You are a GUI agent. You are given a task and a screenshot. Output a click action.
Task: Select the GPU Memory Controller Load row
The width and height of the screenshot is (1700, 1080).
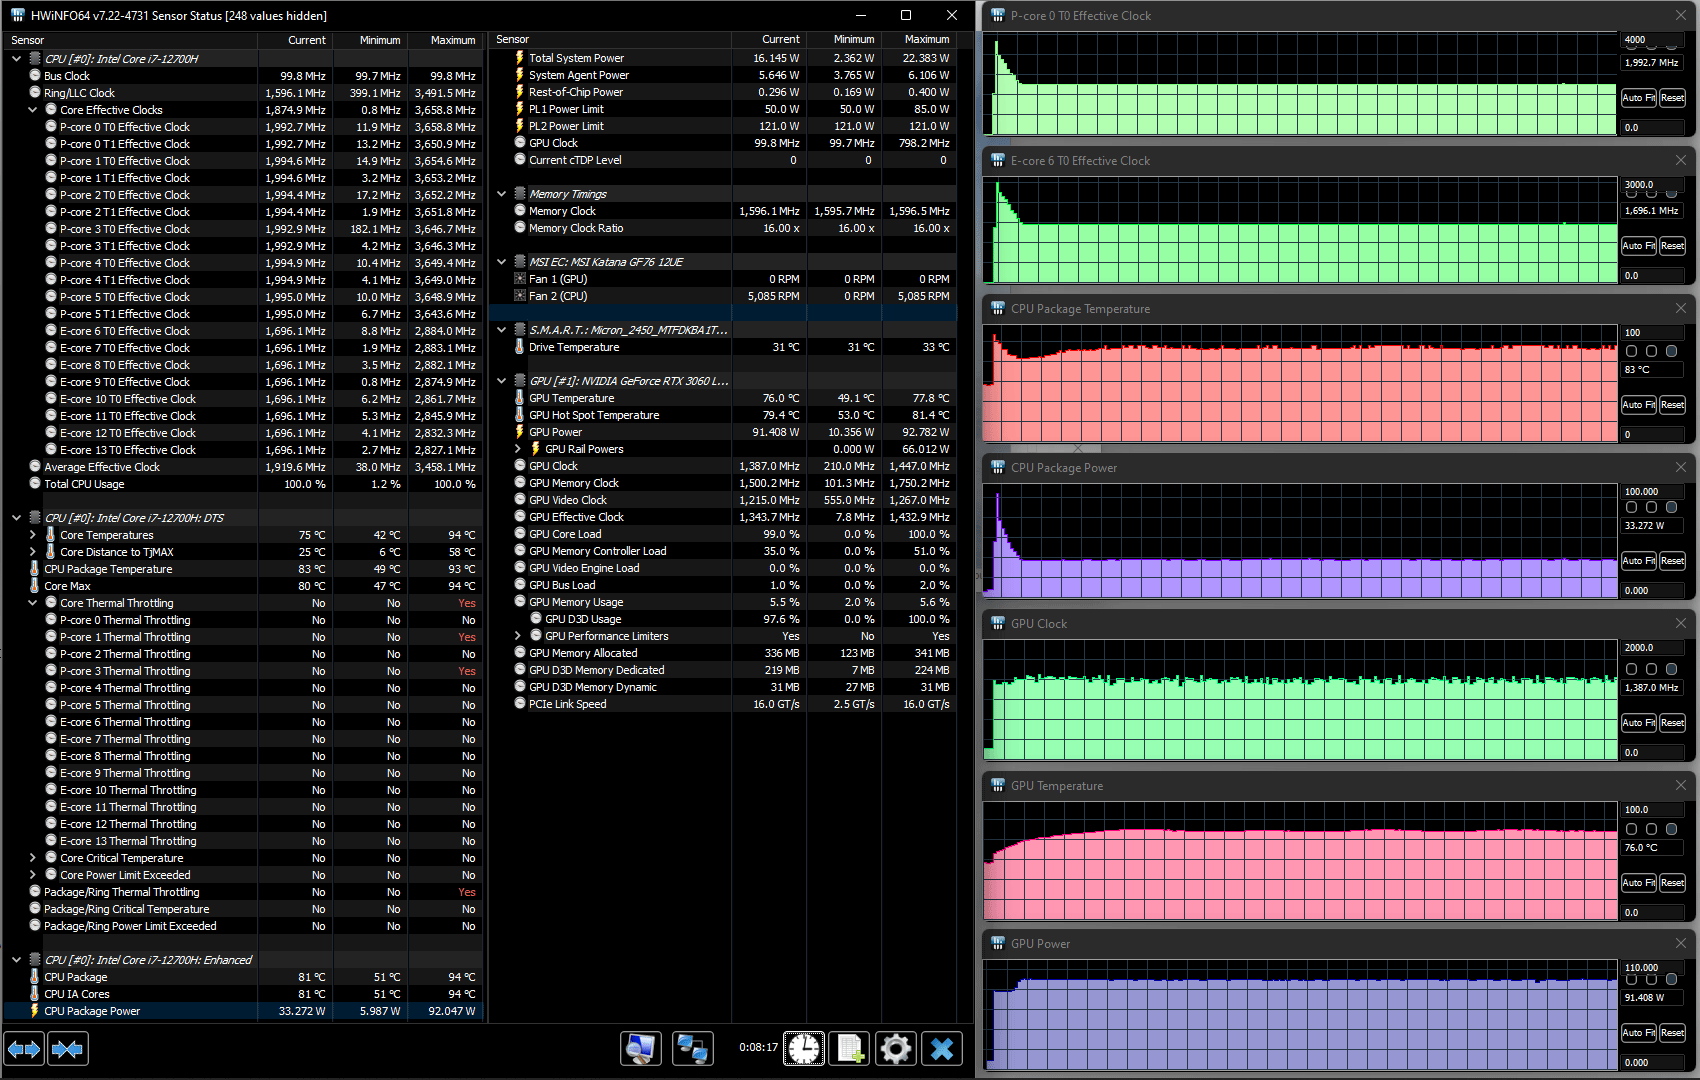725,551
